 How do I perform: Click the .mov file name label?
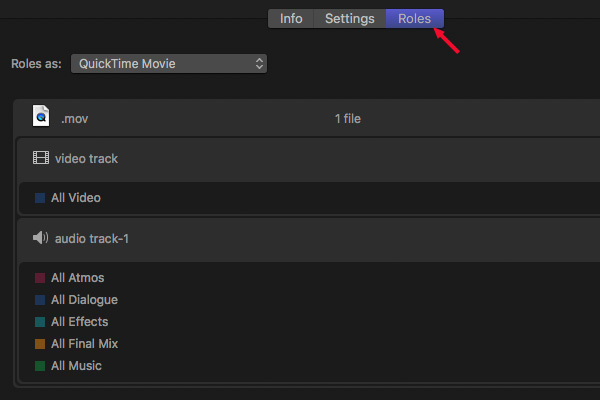pos(75,119)
